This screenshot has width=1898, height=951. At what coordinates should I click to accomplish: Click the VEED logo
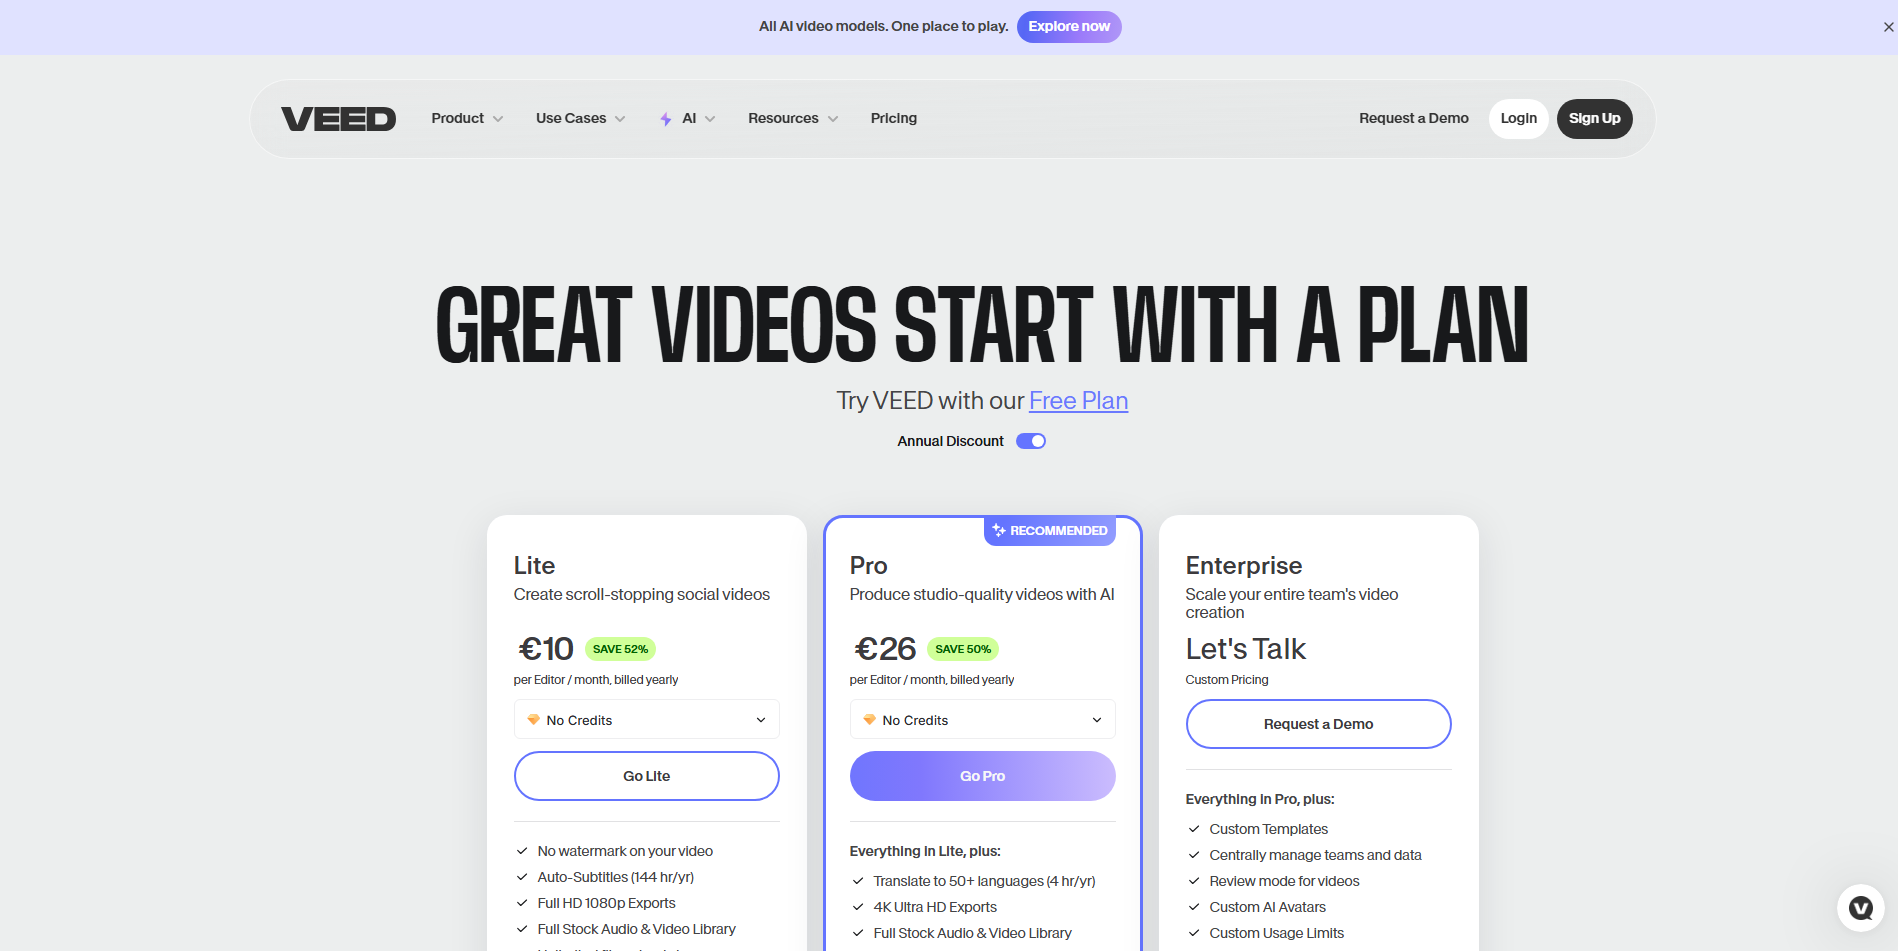338,119
